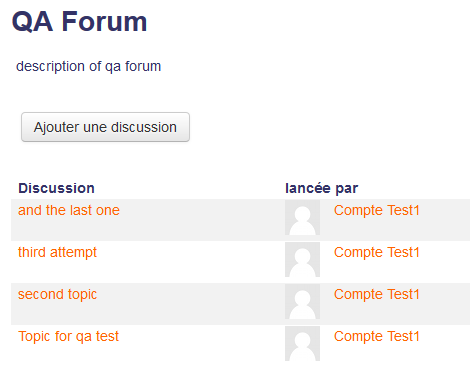View Compte Test1 profile from 'Topic for qa test' row
Screen dimensions: 470x376
pos(377,336)
